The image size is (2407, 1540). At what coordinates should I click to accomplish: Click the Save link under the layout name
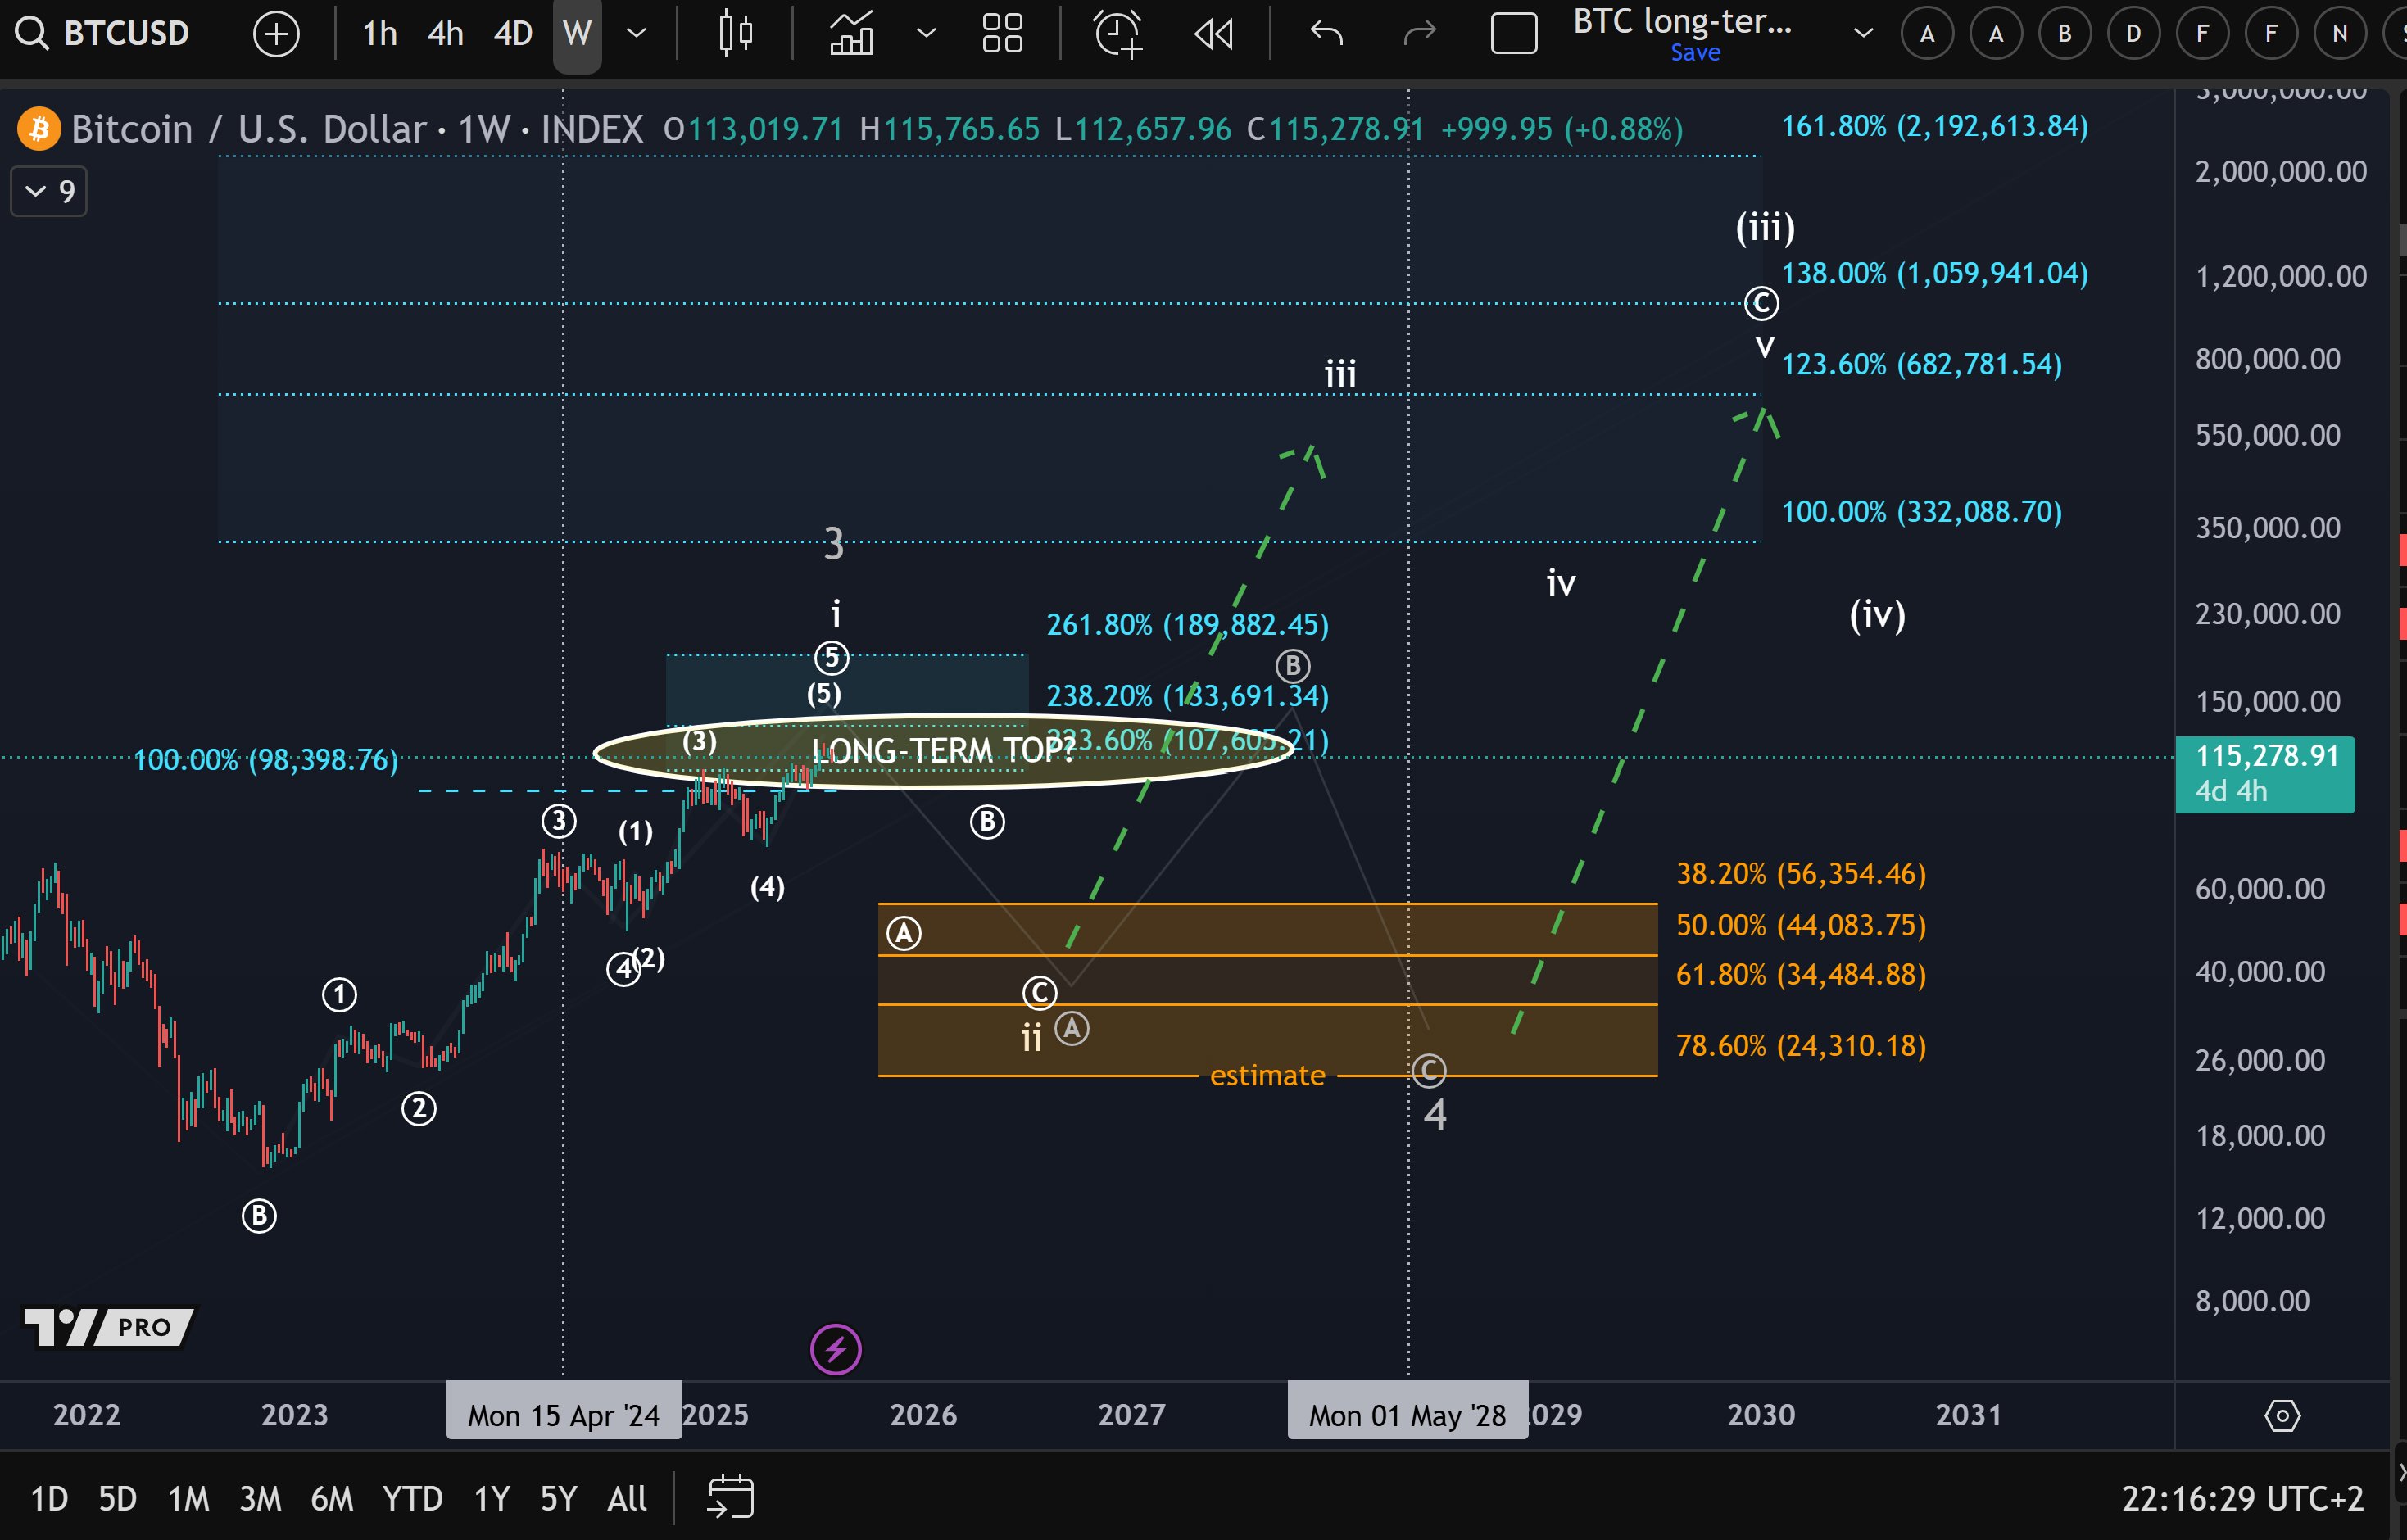pos(1695,52)
